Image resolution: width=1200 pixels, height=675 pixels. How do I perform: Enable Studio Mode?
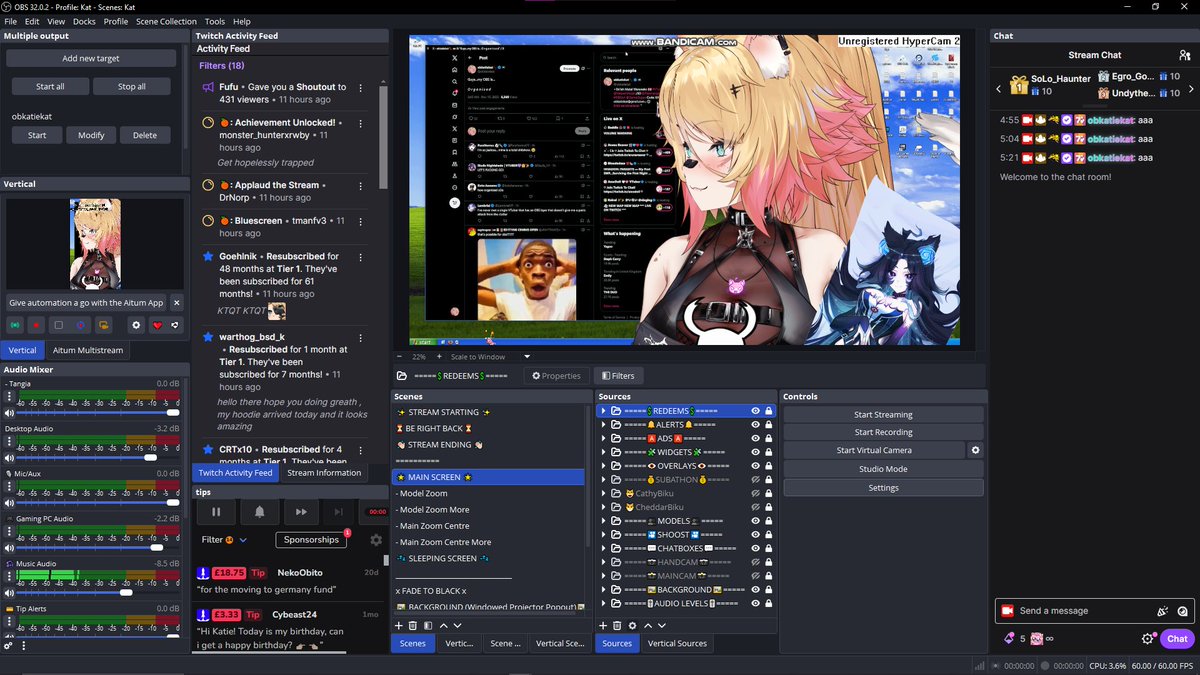(x=883, y=469)
